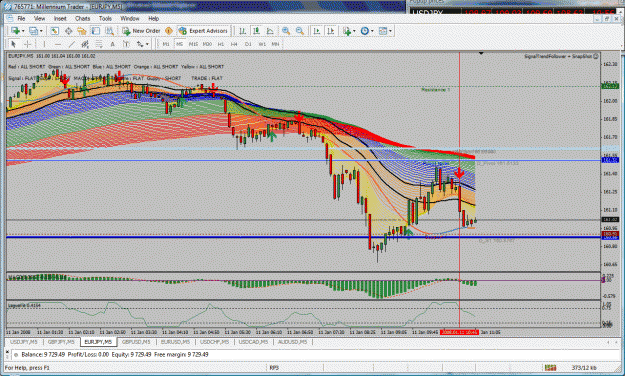Viewport: 625px width, 376px height.
Task: Zoom out on the chart
Action: tap(300, 31)
